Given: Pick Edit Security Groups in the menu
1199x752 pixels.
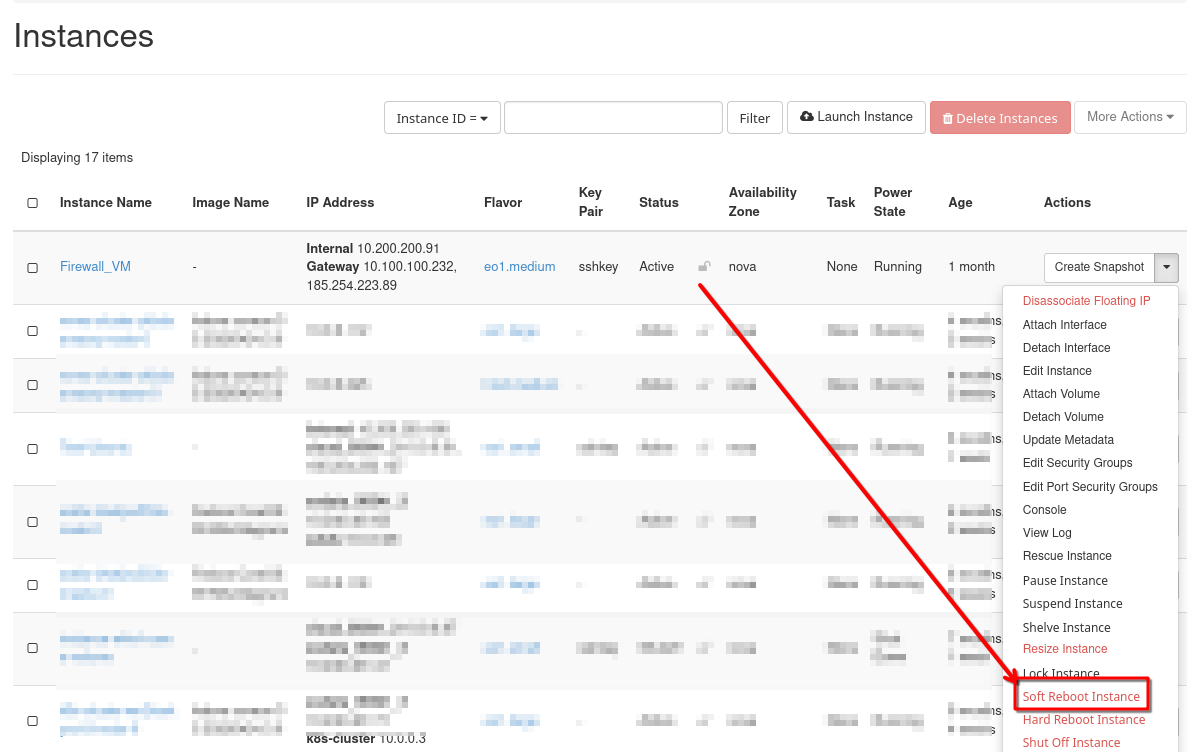Looking at the screenshot, I should pos(1077,463).
